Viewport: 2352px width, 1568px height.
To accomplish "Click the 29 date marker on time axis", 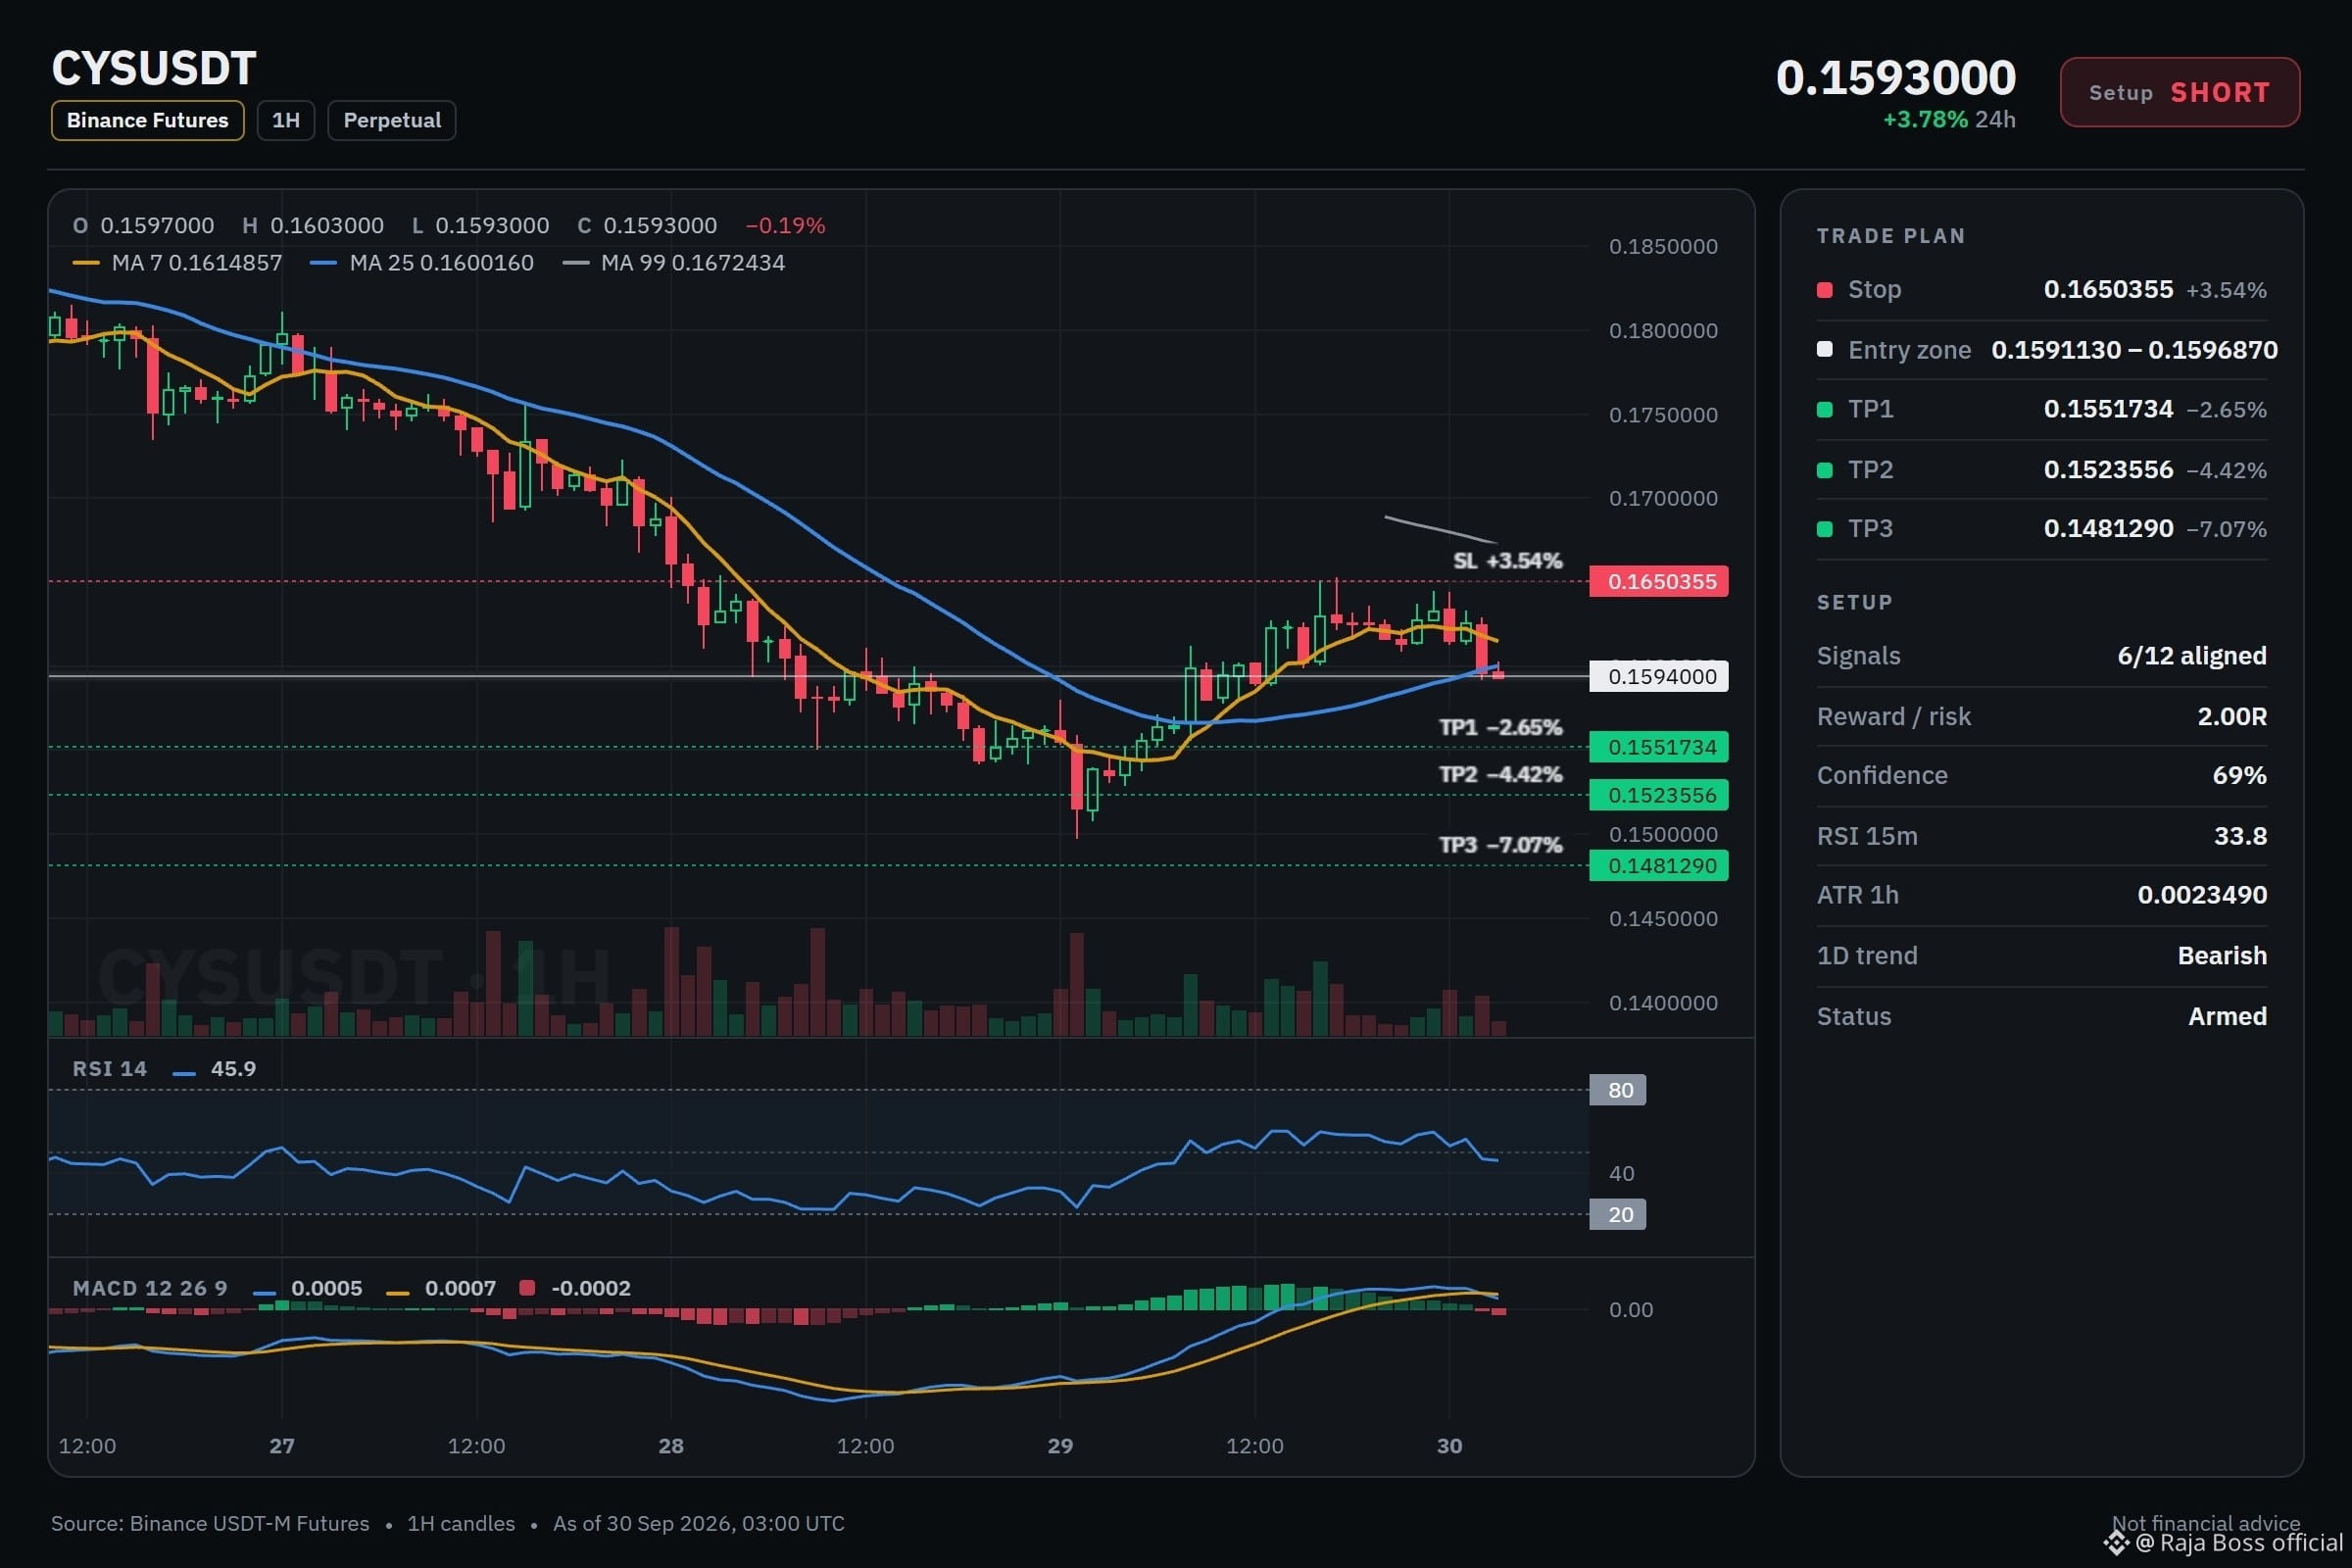I will (x=1060, y=1446).
